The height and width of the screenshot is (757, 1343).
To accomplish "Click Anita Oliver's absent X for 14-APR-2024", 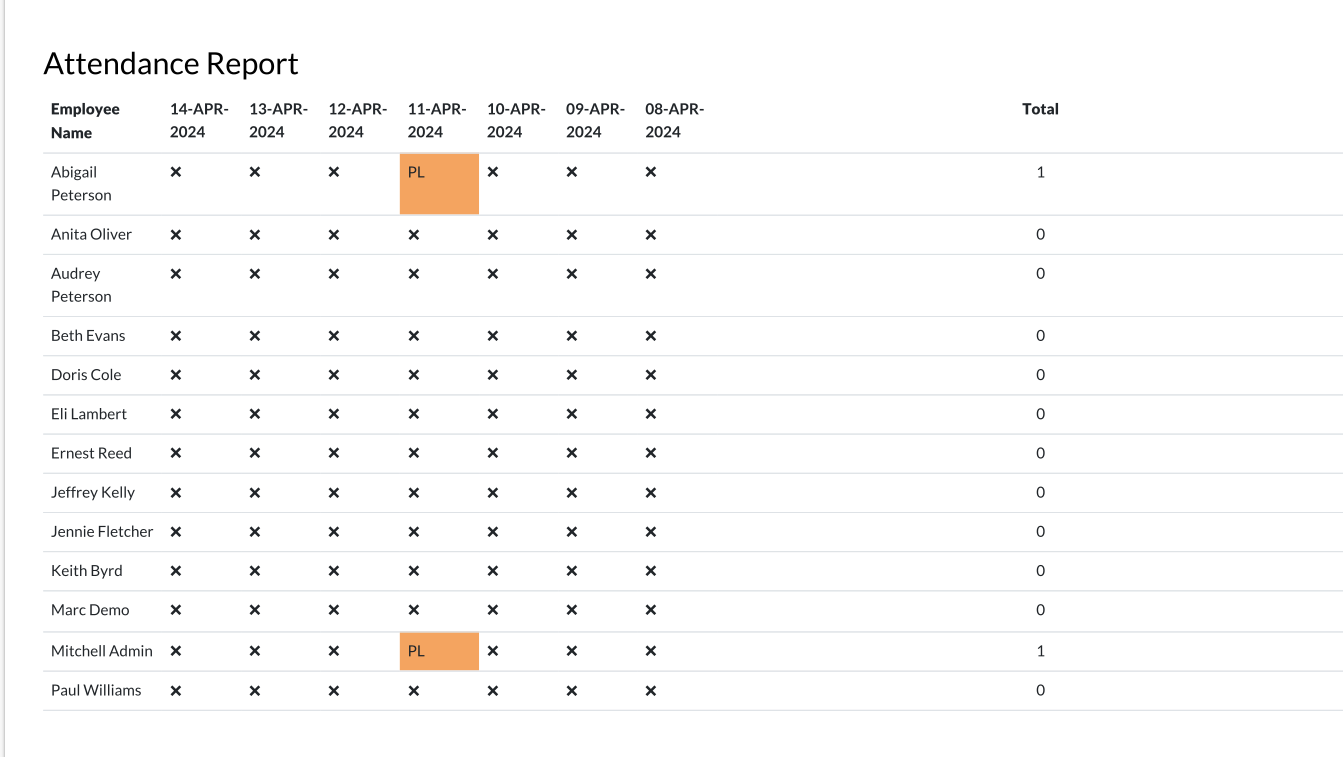I will click(x=176, y=235).
